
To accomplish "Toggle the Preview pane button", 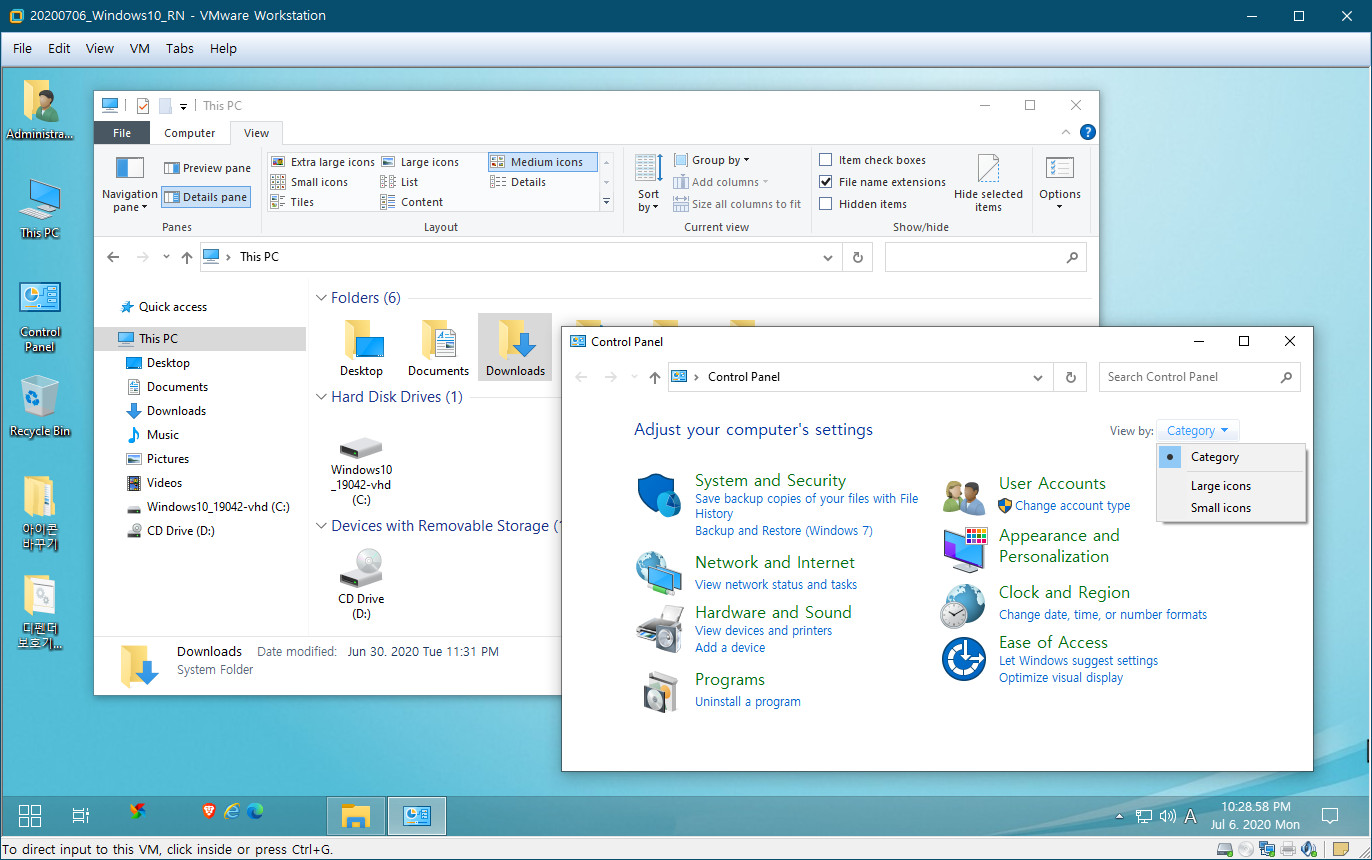I will [207, 168].
